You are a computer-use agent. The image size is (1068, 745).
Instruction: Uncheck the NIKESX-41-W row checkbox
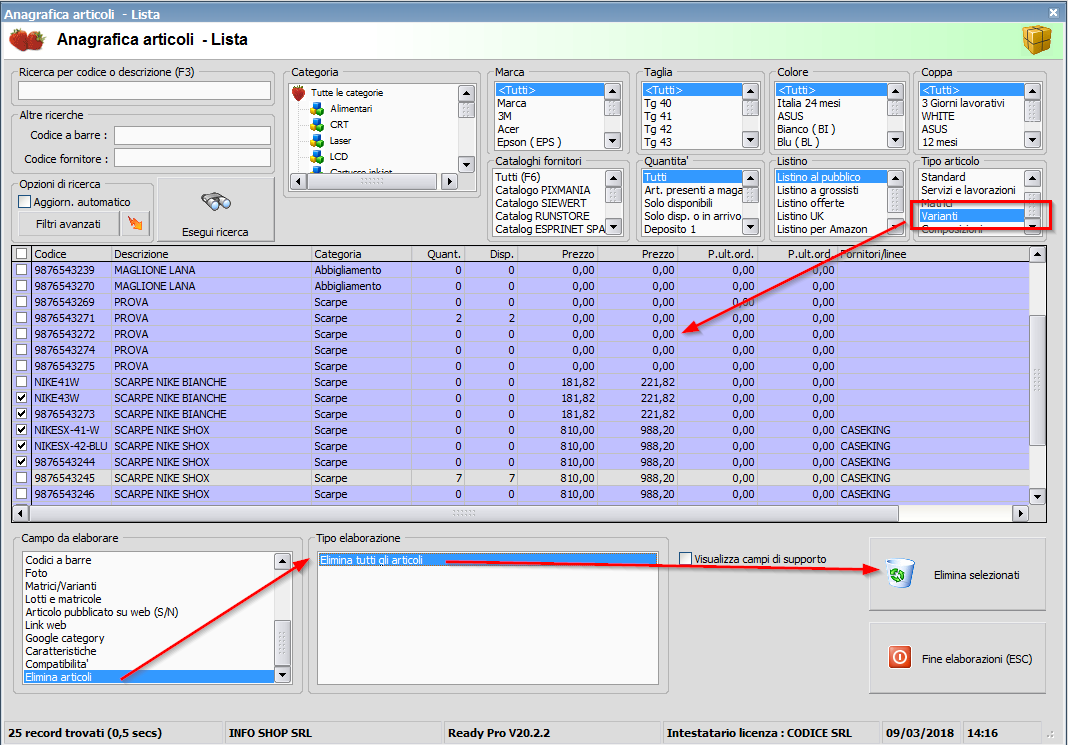(22, 430)
